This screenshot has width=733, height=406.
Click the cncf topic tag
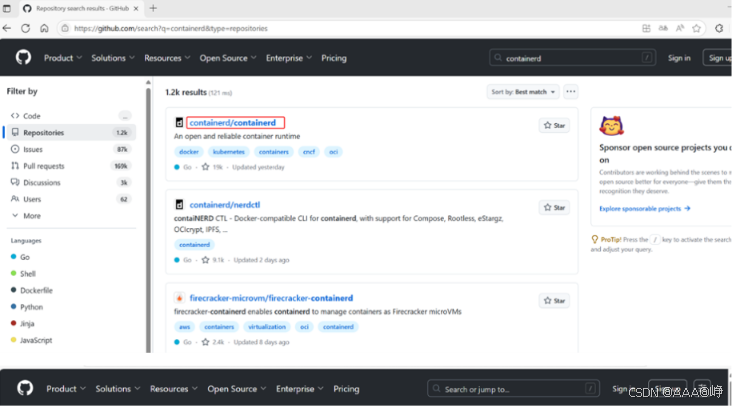coord(309,152)
